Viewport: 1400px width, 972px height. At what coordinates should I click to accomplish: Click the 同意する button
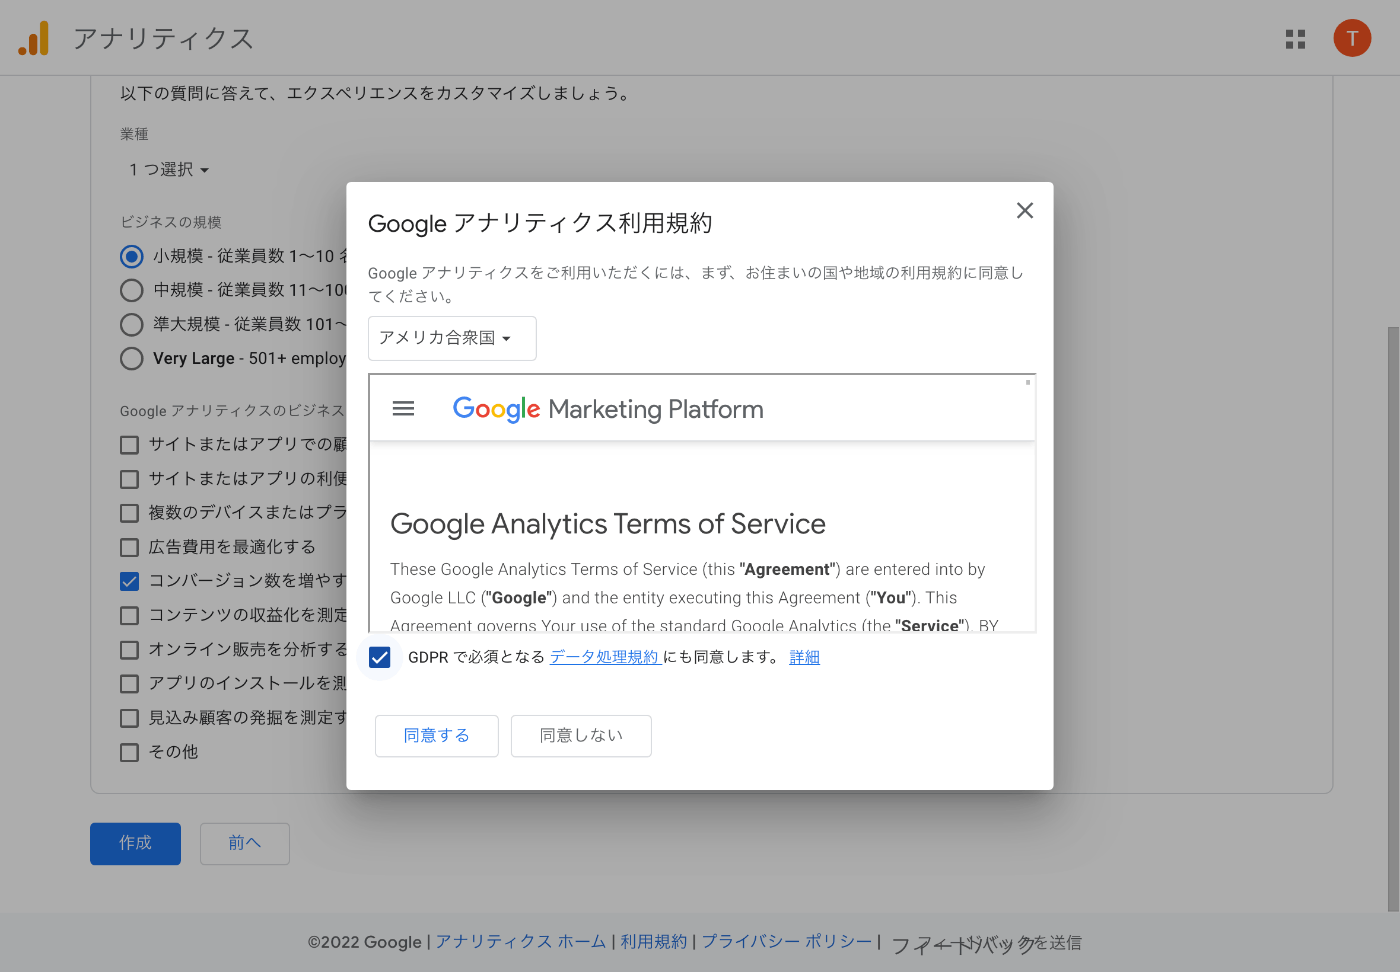click(437, 736)
